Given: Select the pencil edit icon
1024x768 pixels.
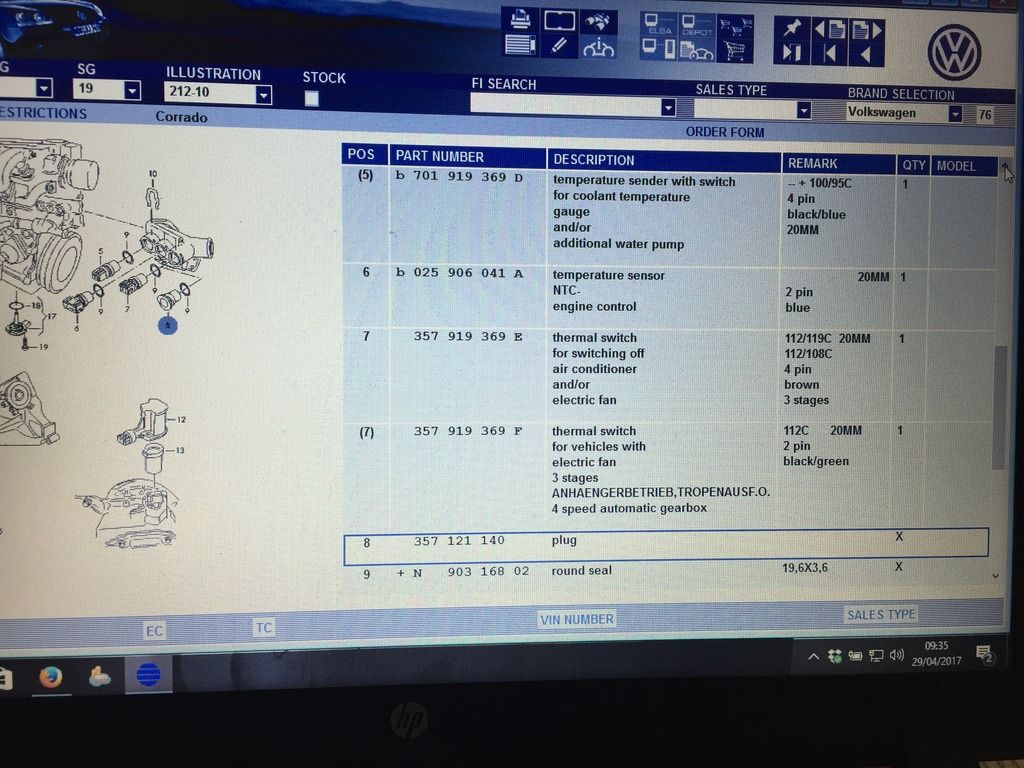Looking at the screenshot, I should click(x=560, y=45).
